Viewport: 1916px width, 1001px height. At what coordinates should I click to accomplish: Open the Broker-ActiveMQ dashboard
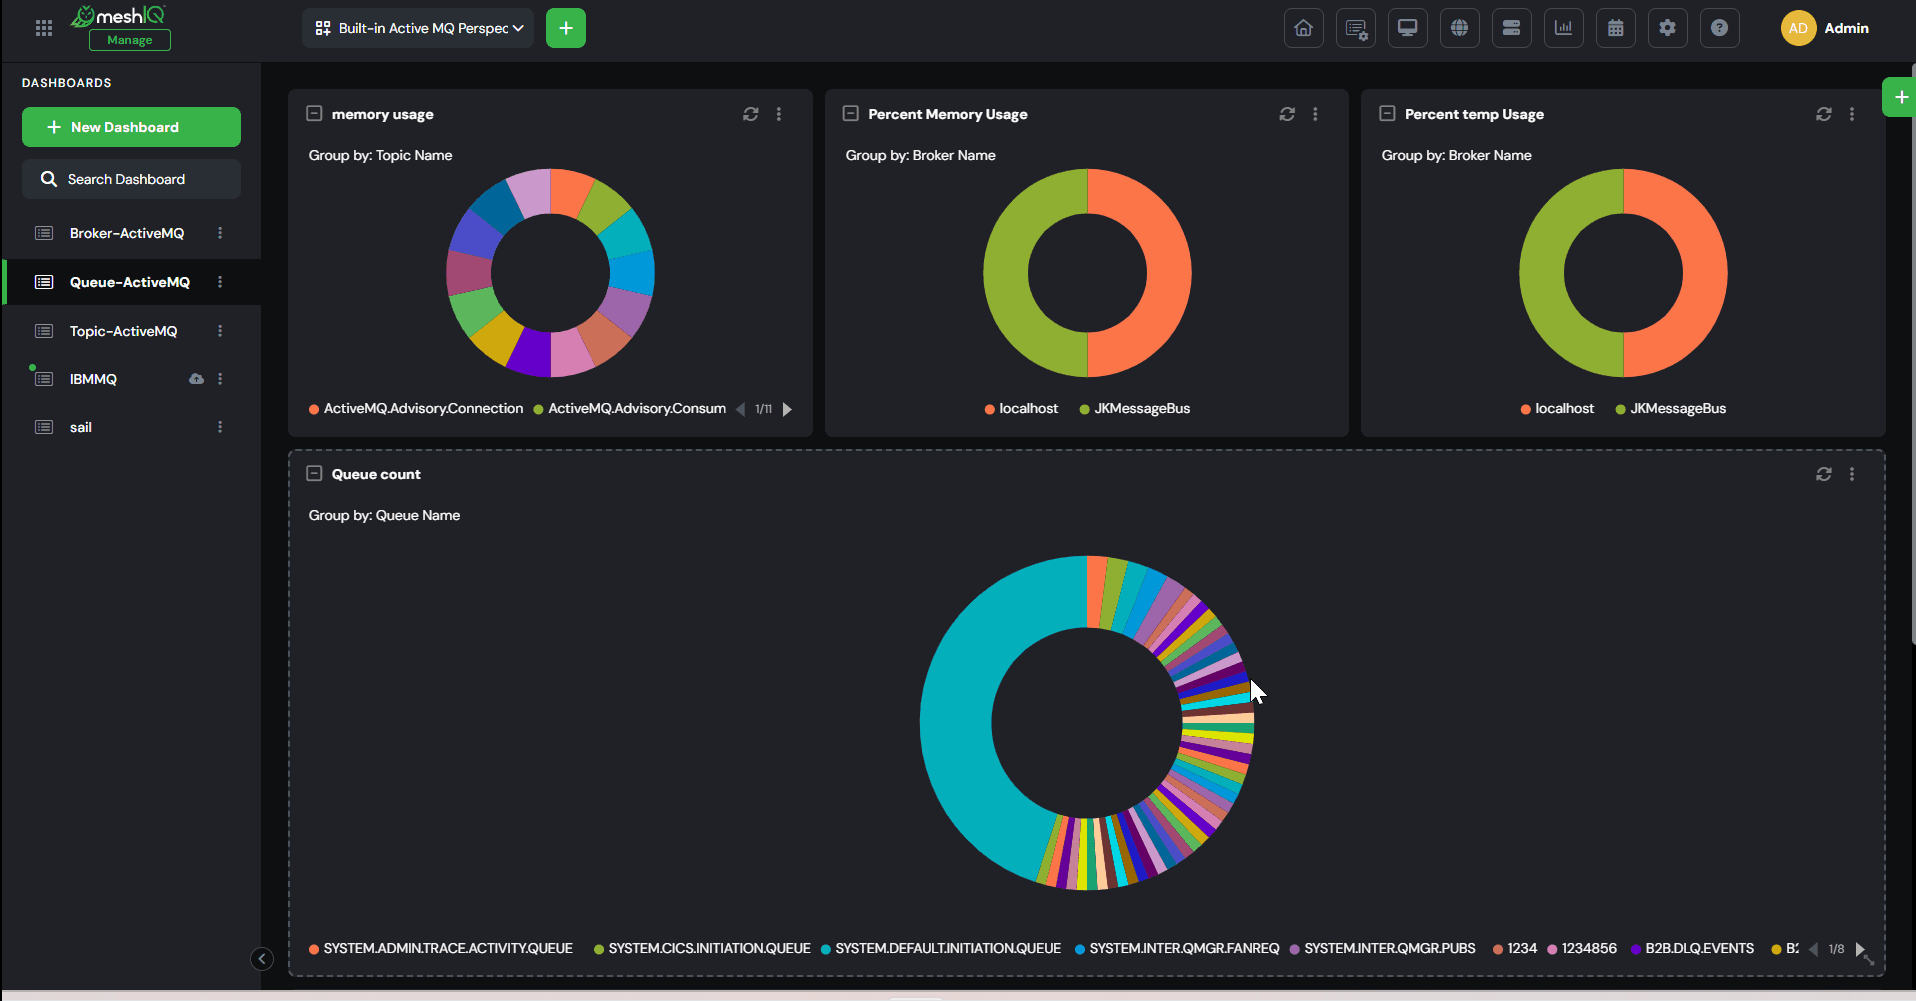click(x=127, y=233)
